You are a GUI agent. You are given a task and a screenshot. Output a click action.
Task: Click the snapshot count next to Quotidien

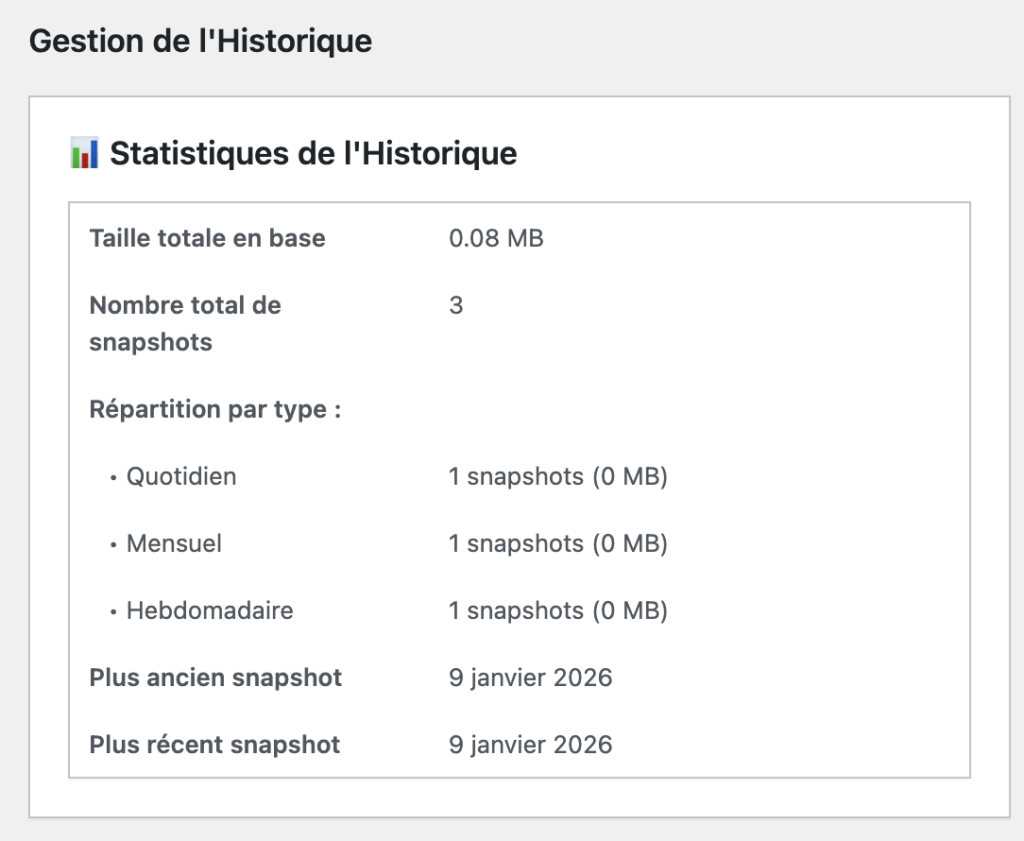point(557,476)
